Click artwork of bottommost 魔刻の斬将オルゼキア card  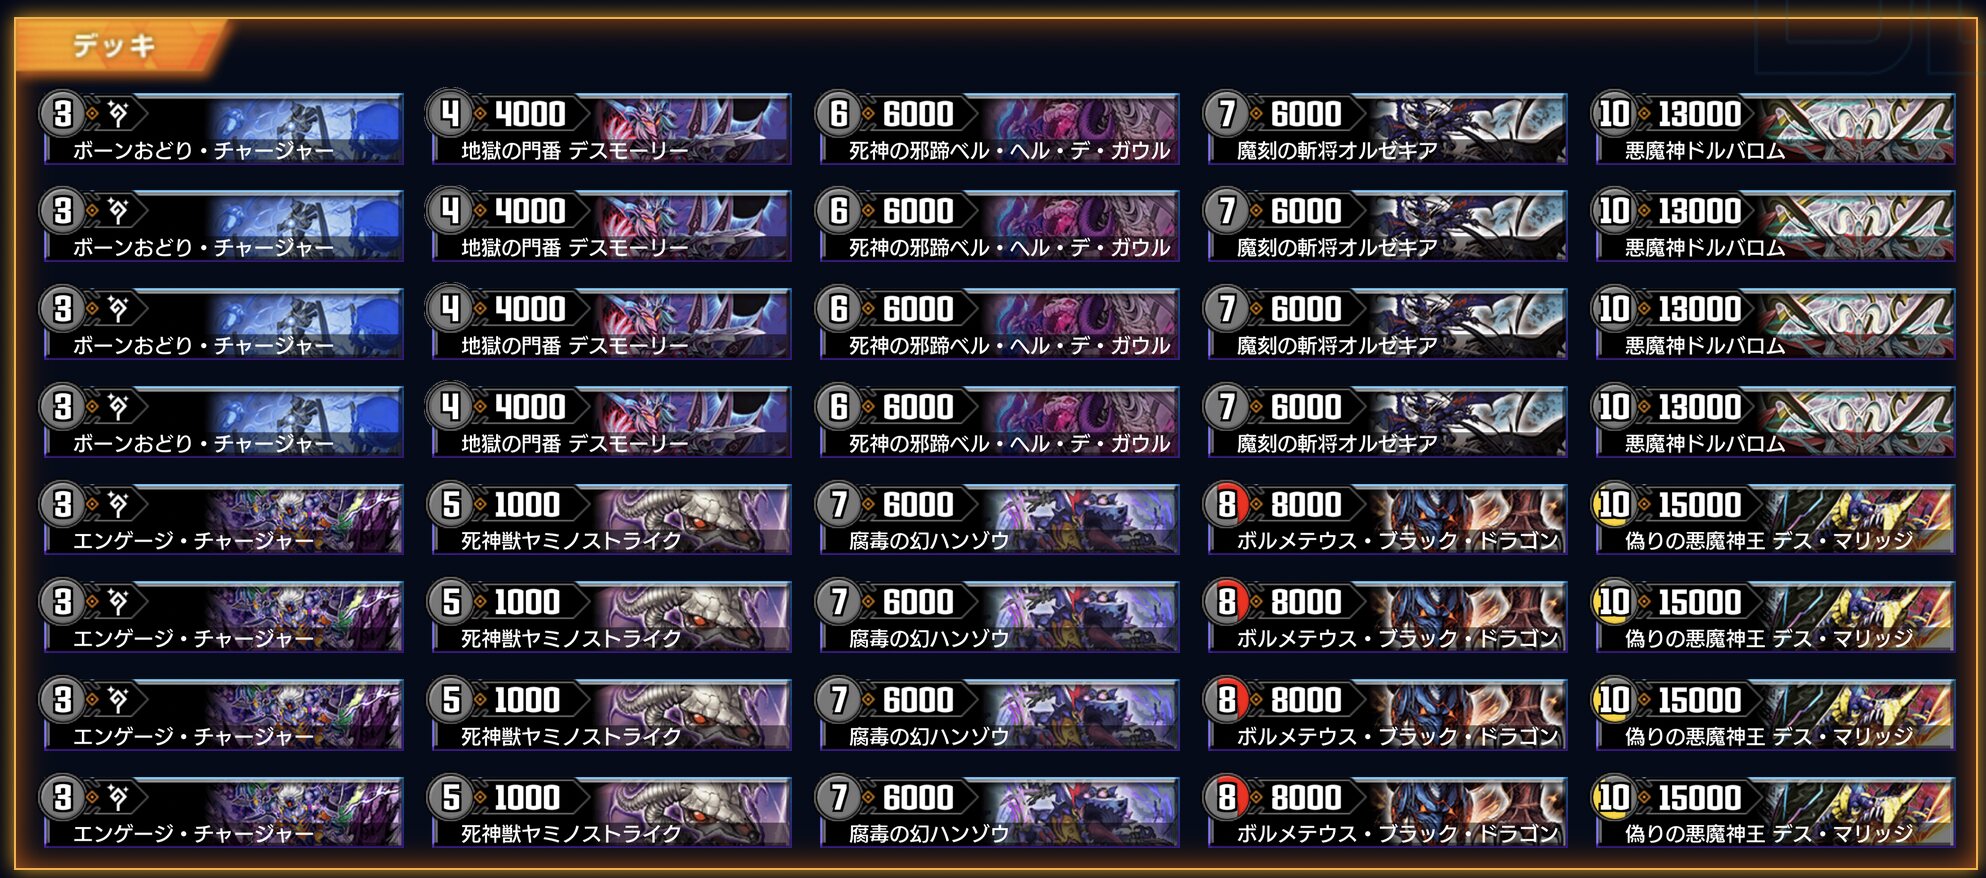point(1465,418)
